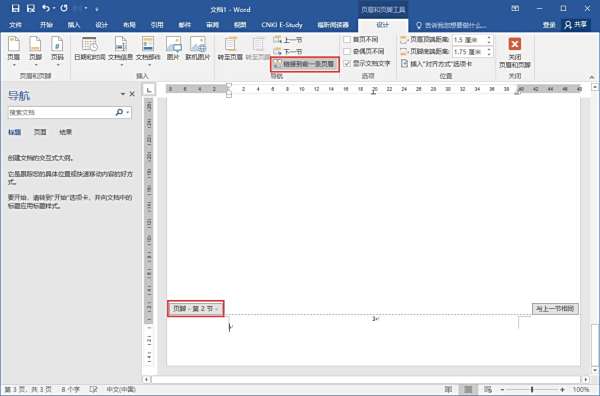600x396 pixels.
Task: Insert 日期和时间 (Date and Time)
Action: [x=90, y=49]
